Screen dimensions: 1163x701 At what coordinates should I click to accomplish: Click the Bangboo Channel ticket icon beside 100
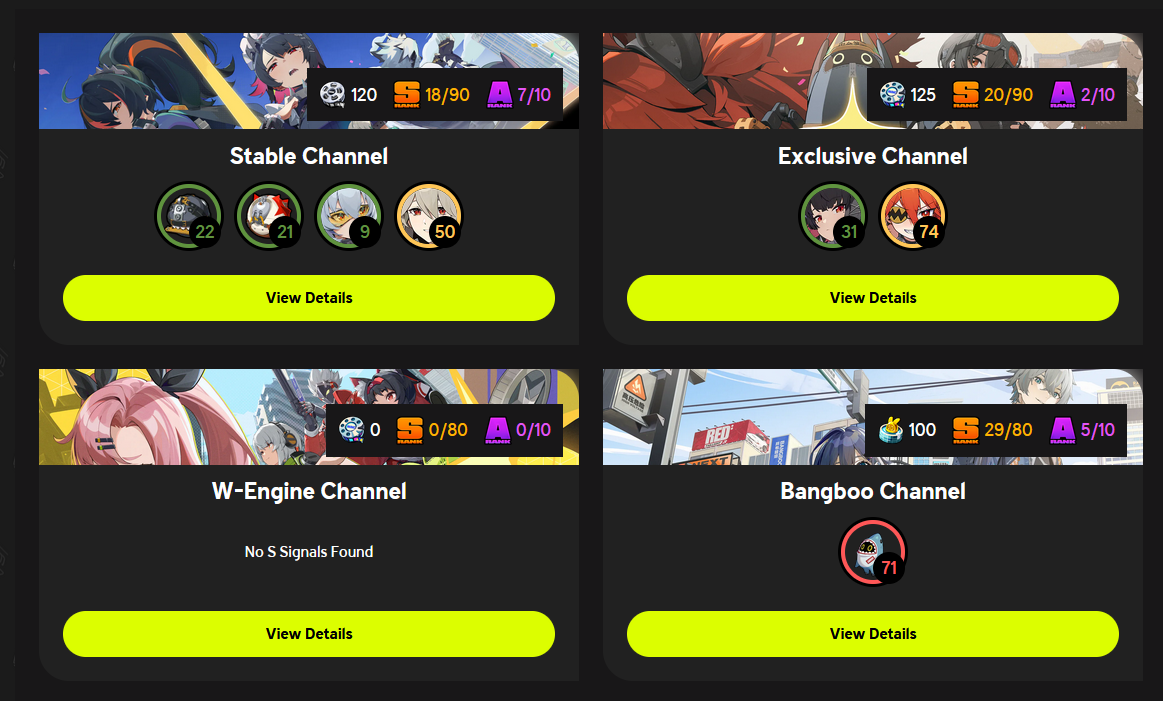(891, 430)
